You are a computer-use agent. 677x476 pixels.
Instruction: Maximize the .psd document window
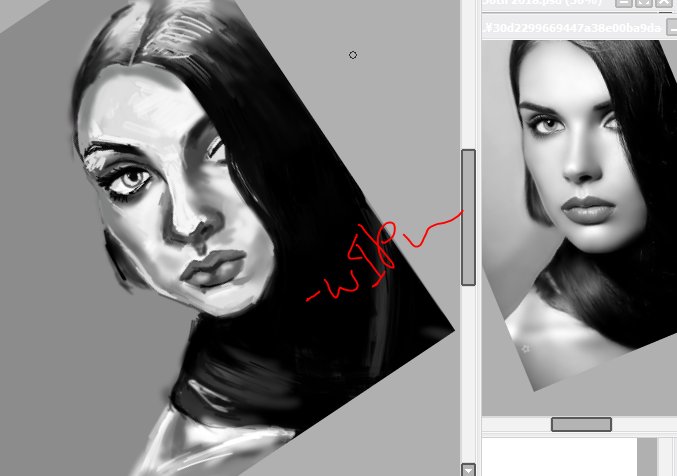(x=644, y=3)
